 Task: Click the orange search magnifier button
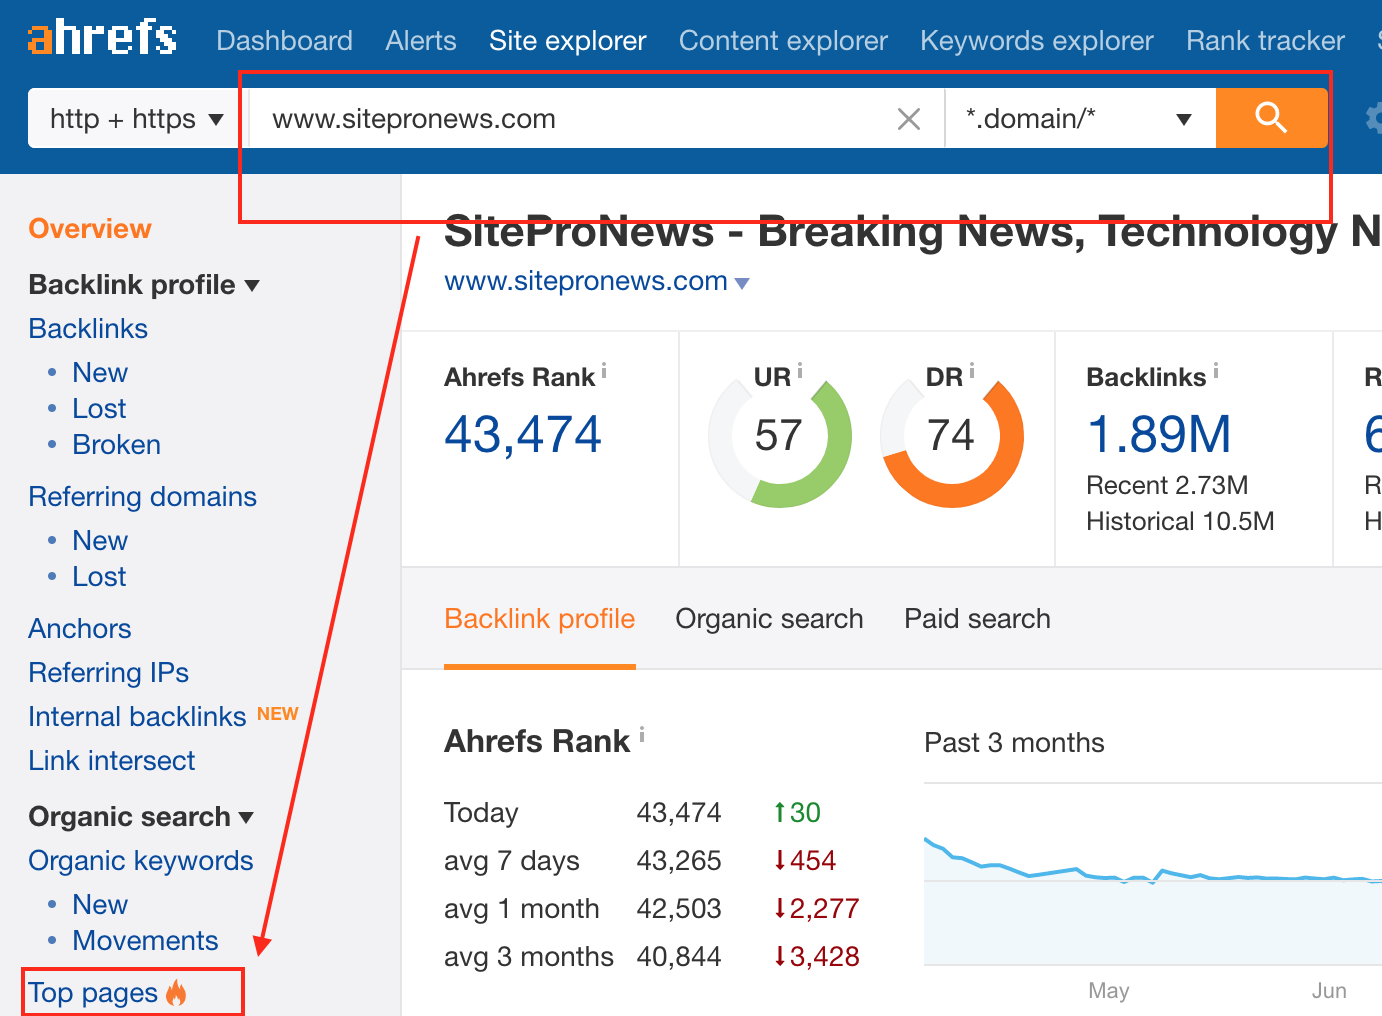coord(1271,118)
